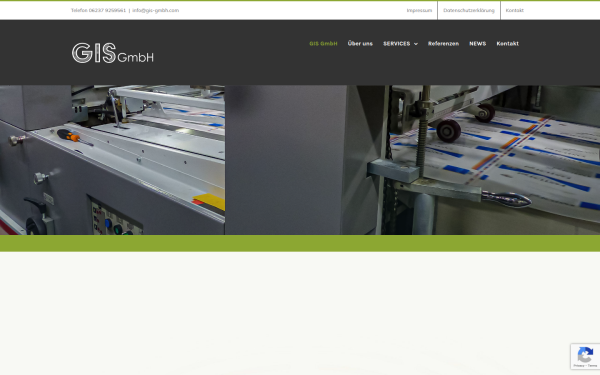Open the Über uns page
This screenshot has height=375, width=600.
click(360, 44)
